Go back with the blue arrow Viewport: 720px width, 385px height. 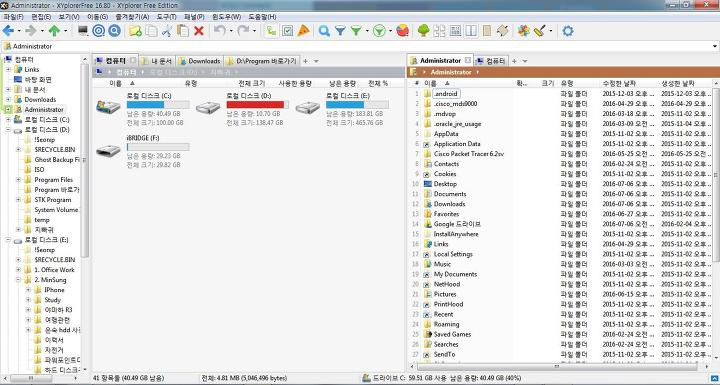click(8, 31)
